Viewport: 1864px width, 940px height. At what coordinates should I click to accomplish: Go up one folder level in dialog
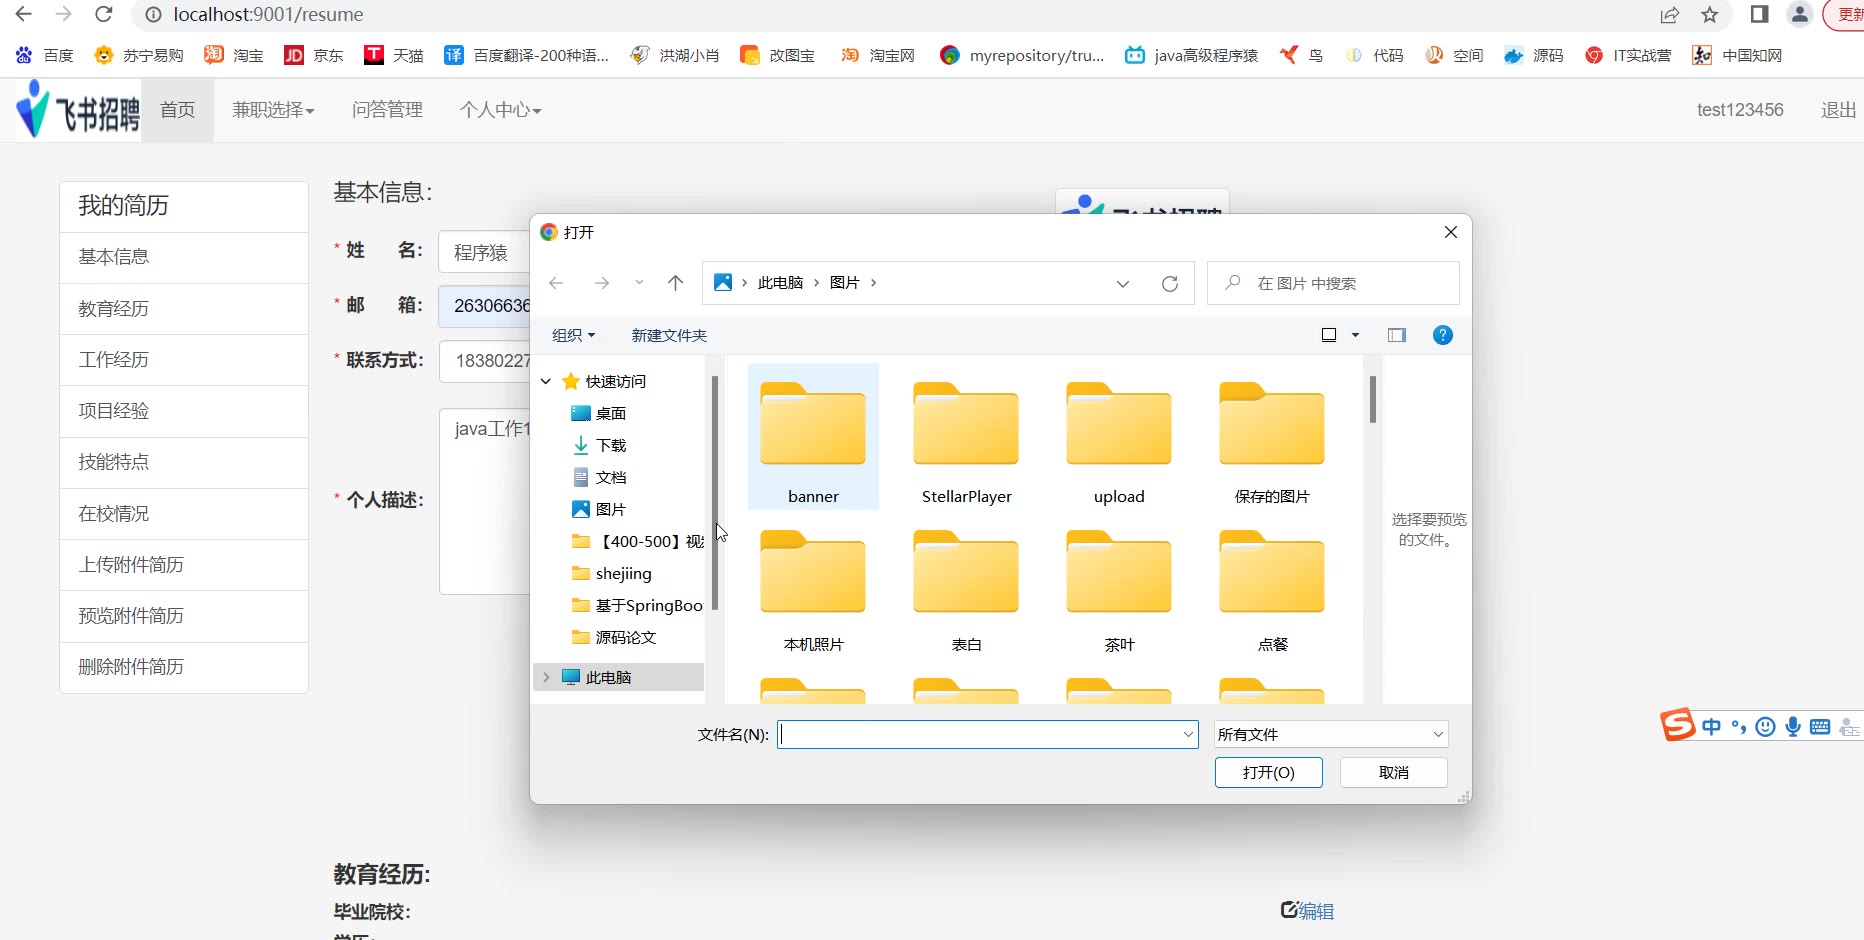click(676, 283)
